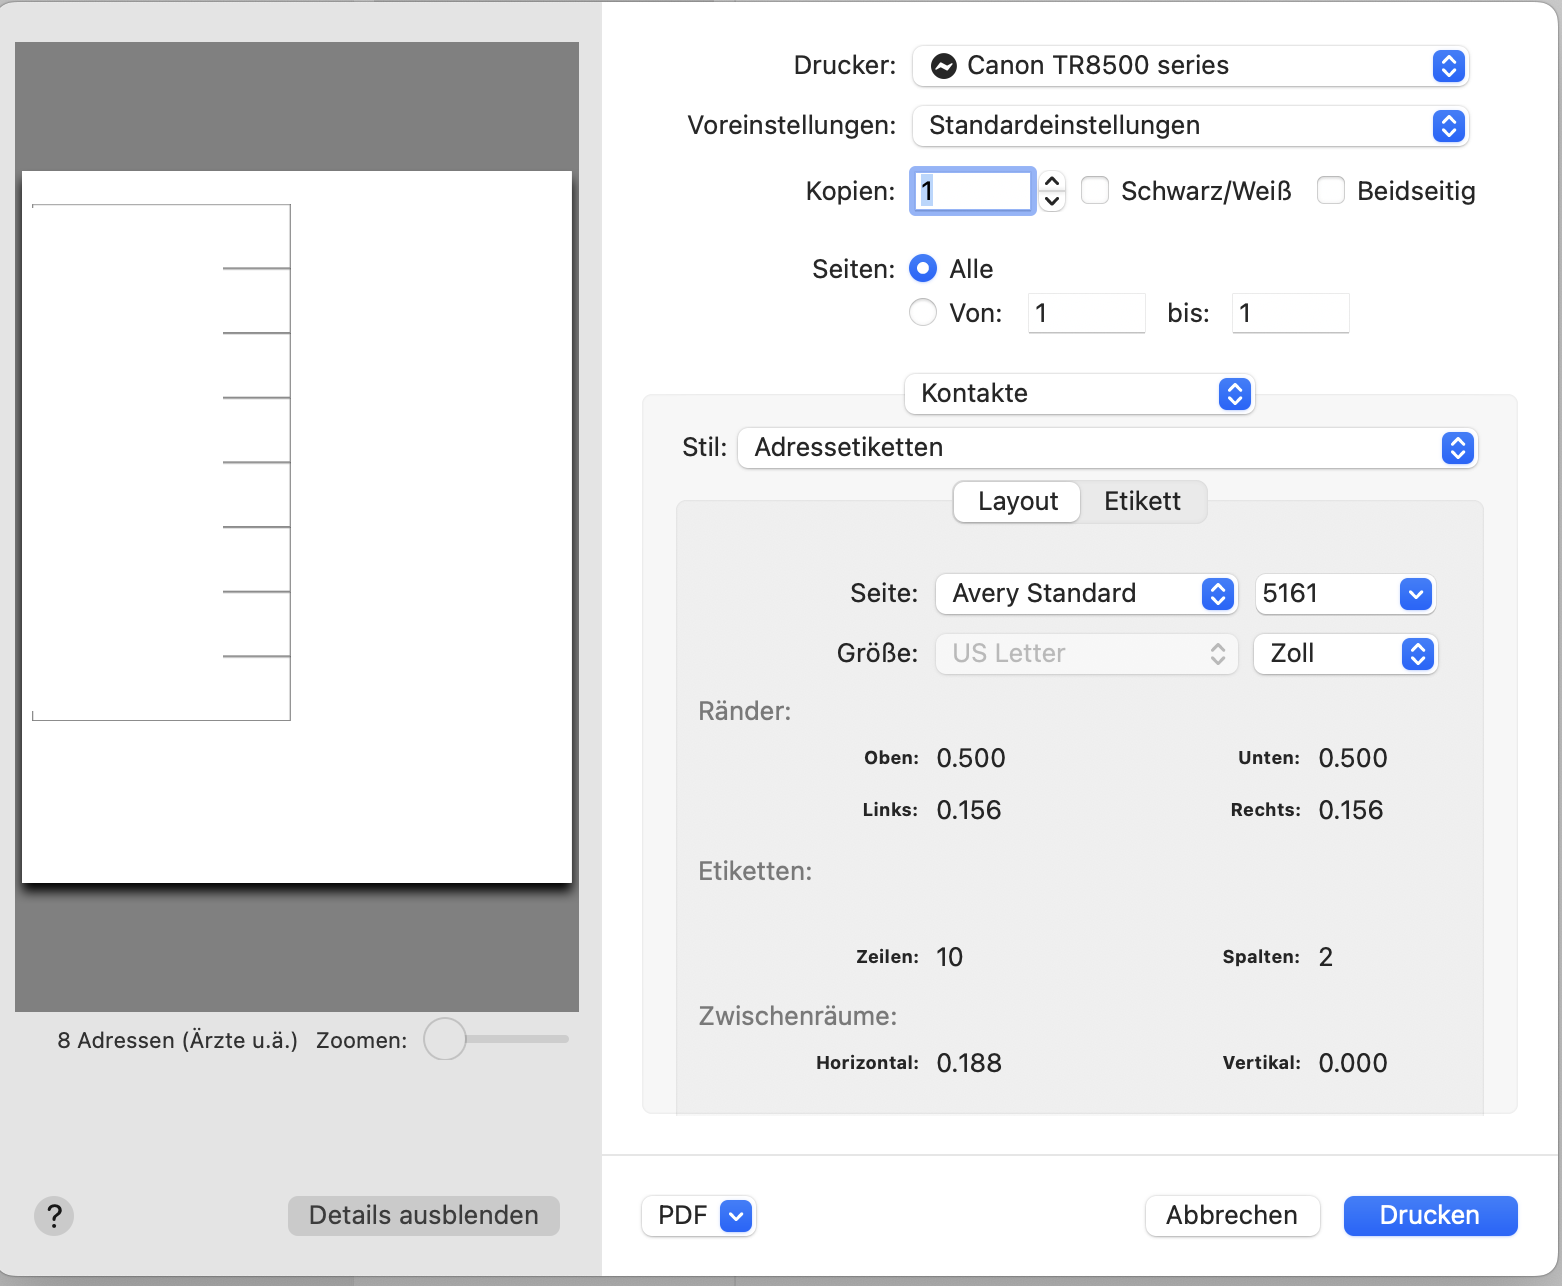Change the Zoll units dropdown
1562x1286 pixels.
click(1345, 654)
